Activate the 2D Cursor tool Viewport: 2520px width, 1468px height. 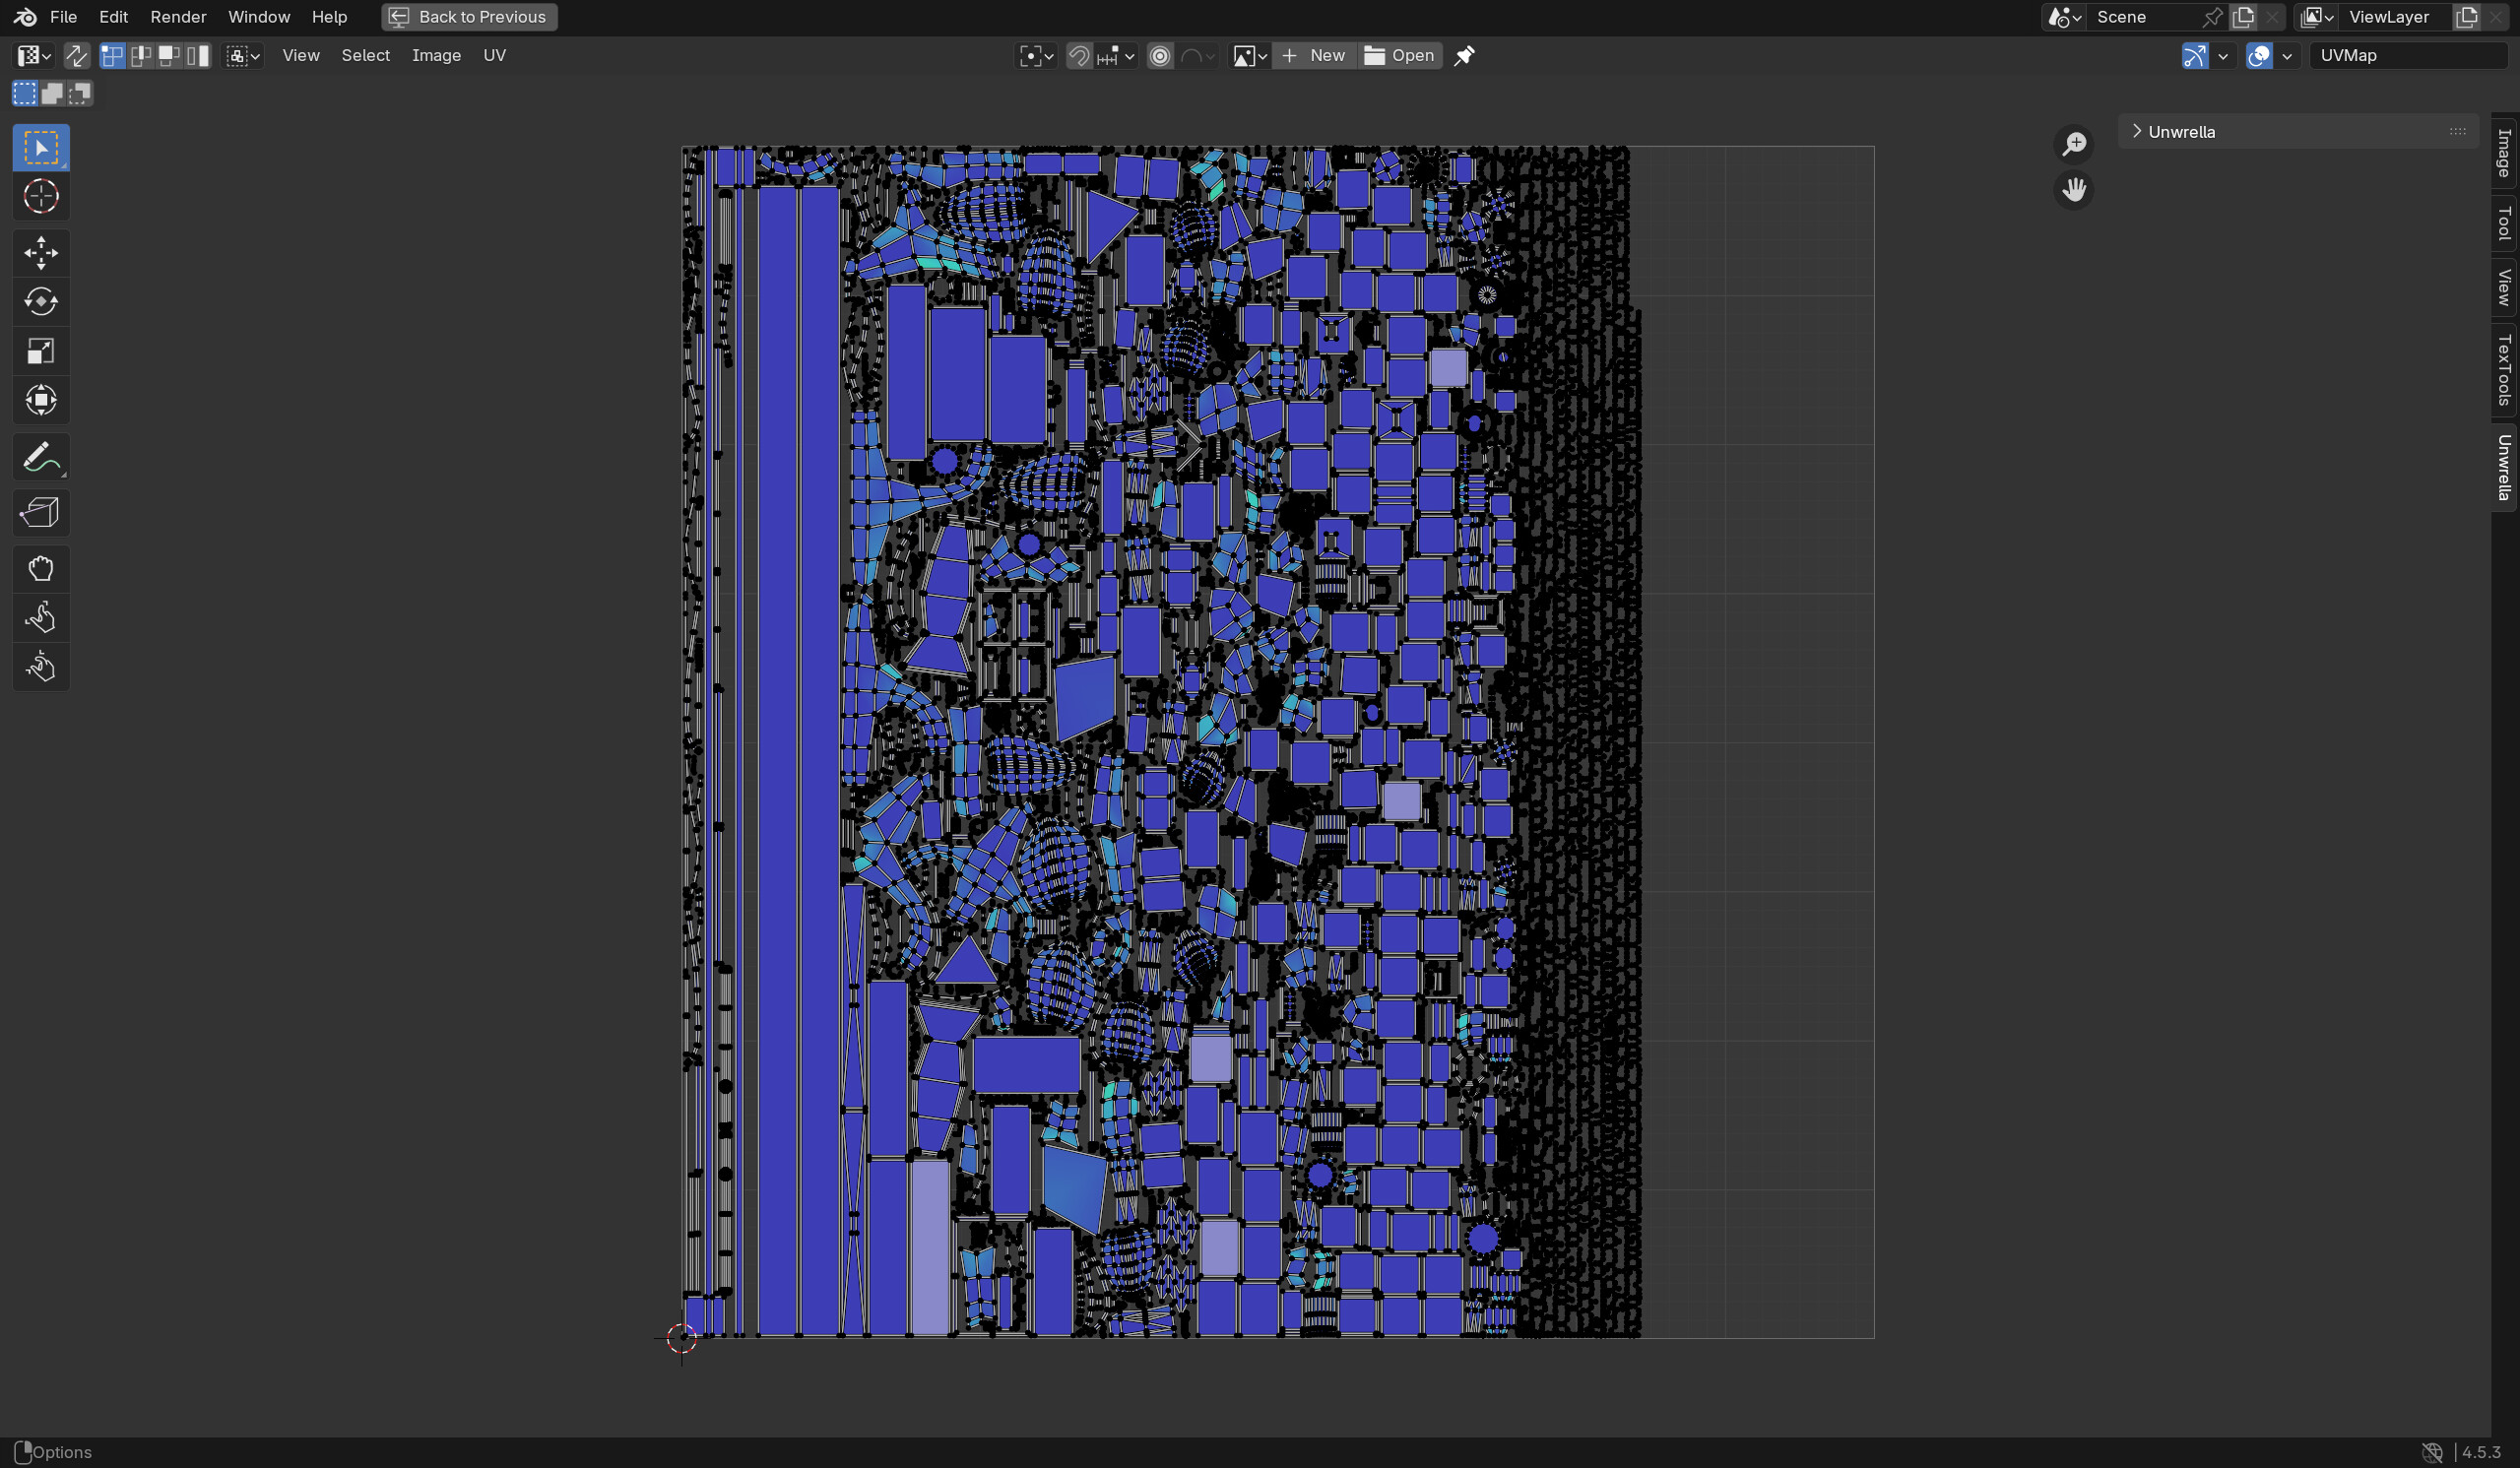coord(41,197)
